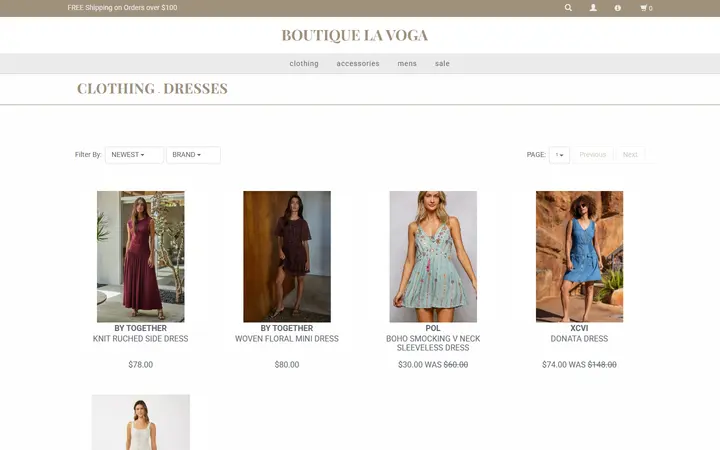The height and width of the screenshot is (450, 720).
Task: Click the POL brand name
Action: click(x=433, y=328)
